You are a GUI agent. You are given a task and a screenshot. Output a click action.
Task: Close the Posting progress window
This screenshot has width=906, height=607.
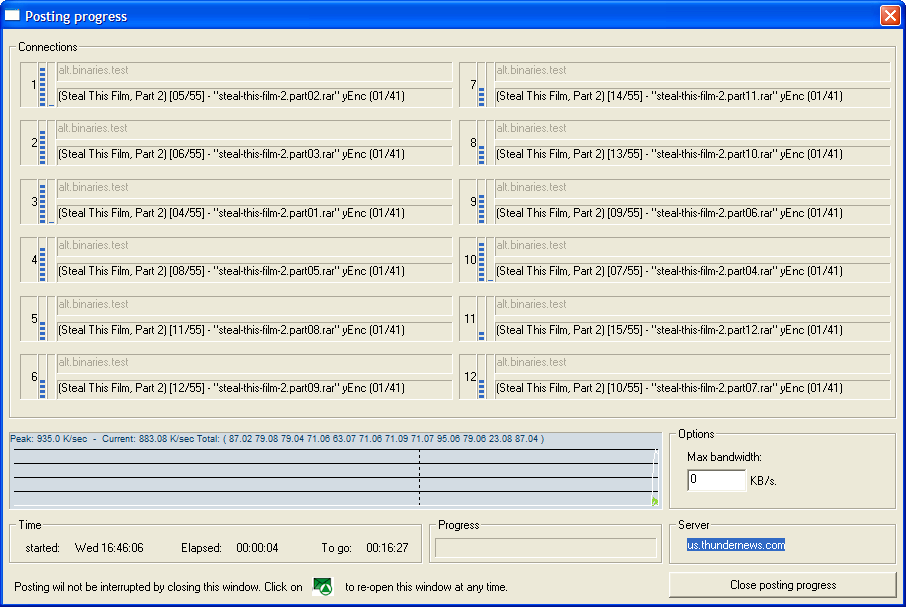click(890, 16)
